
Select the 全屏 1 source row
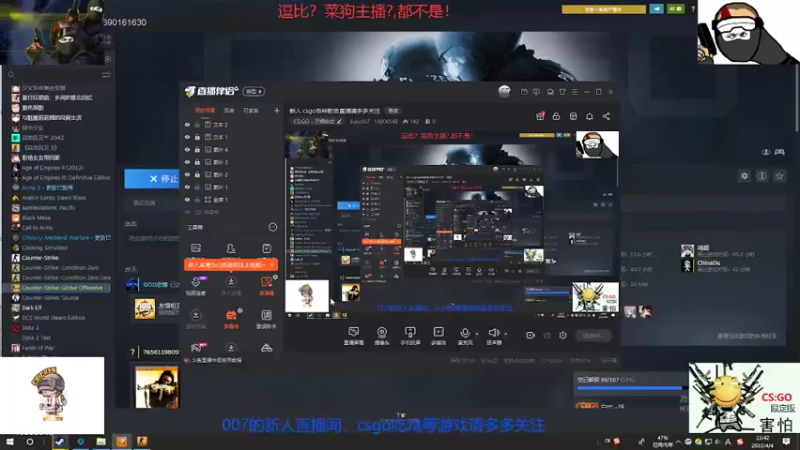232,199
